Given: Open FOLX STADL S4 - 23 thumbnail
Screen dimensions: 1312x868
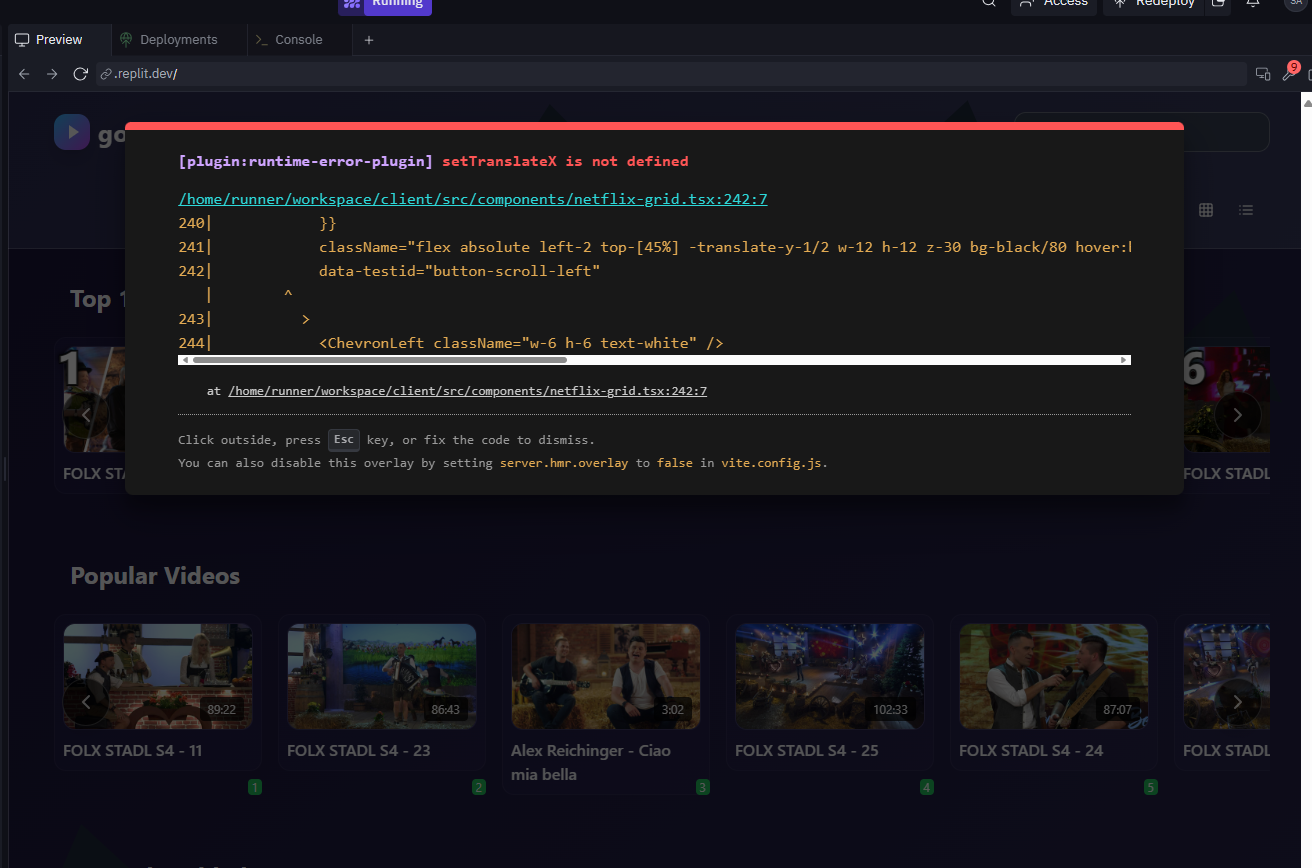Looking at the screenshot, I should (x=382, y=676).
